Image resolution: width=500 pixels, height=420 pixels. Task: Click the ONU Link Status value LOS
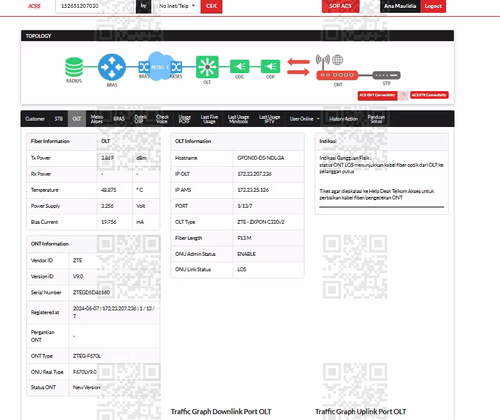(x=242, y=269)
